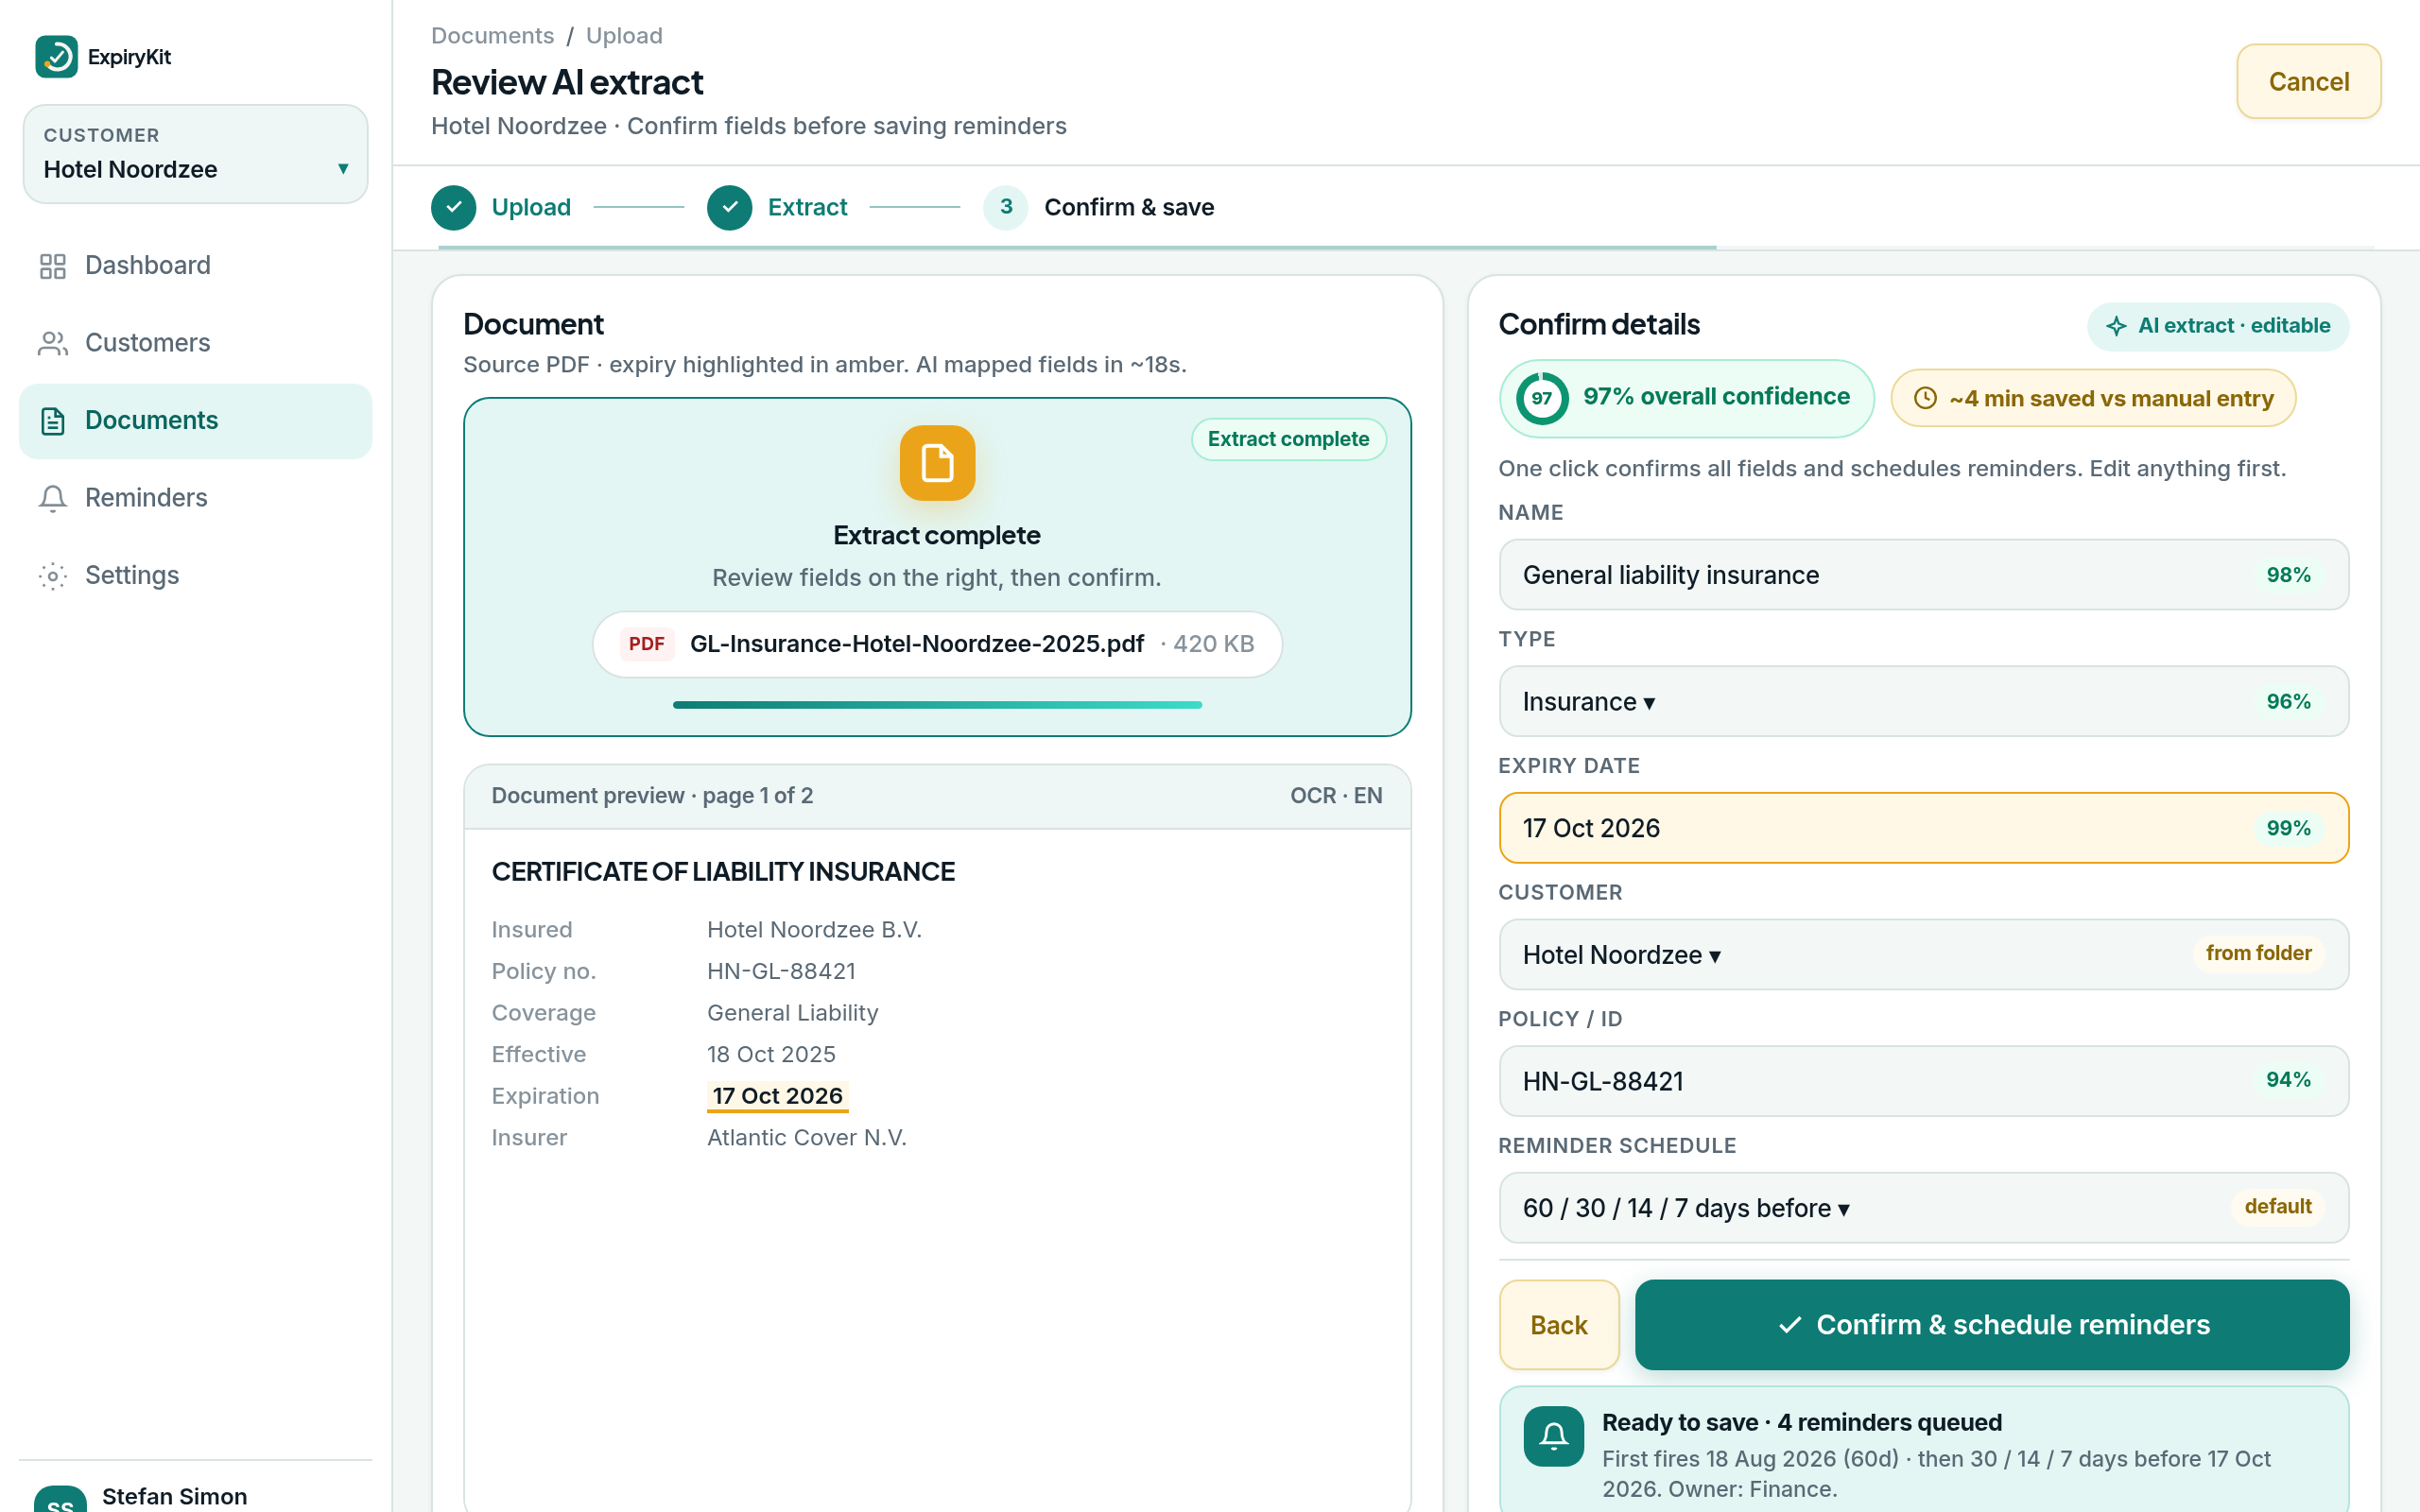Screen dimensions: 2420x1512
Task: Click the Documents breadcrumb link
Action: [492, 36]
